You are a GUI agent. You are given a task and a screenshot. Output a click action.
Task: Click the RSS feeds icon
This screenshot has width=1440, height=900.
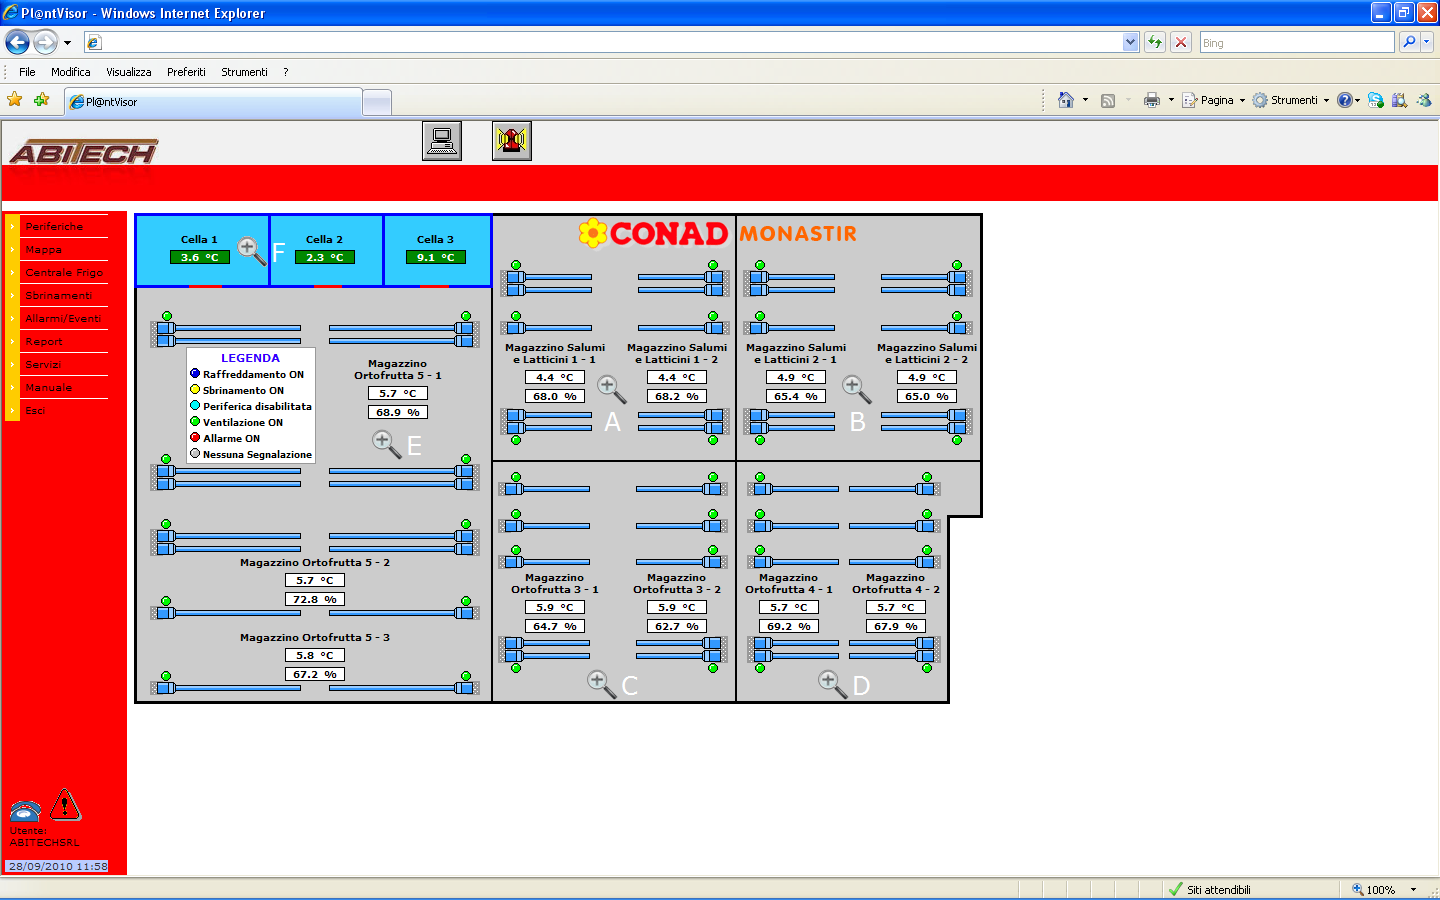coord(1108,100)
